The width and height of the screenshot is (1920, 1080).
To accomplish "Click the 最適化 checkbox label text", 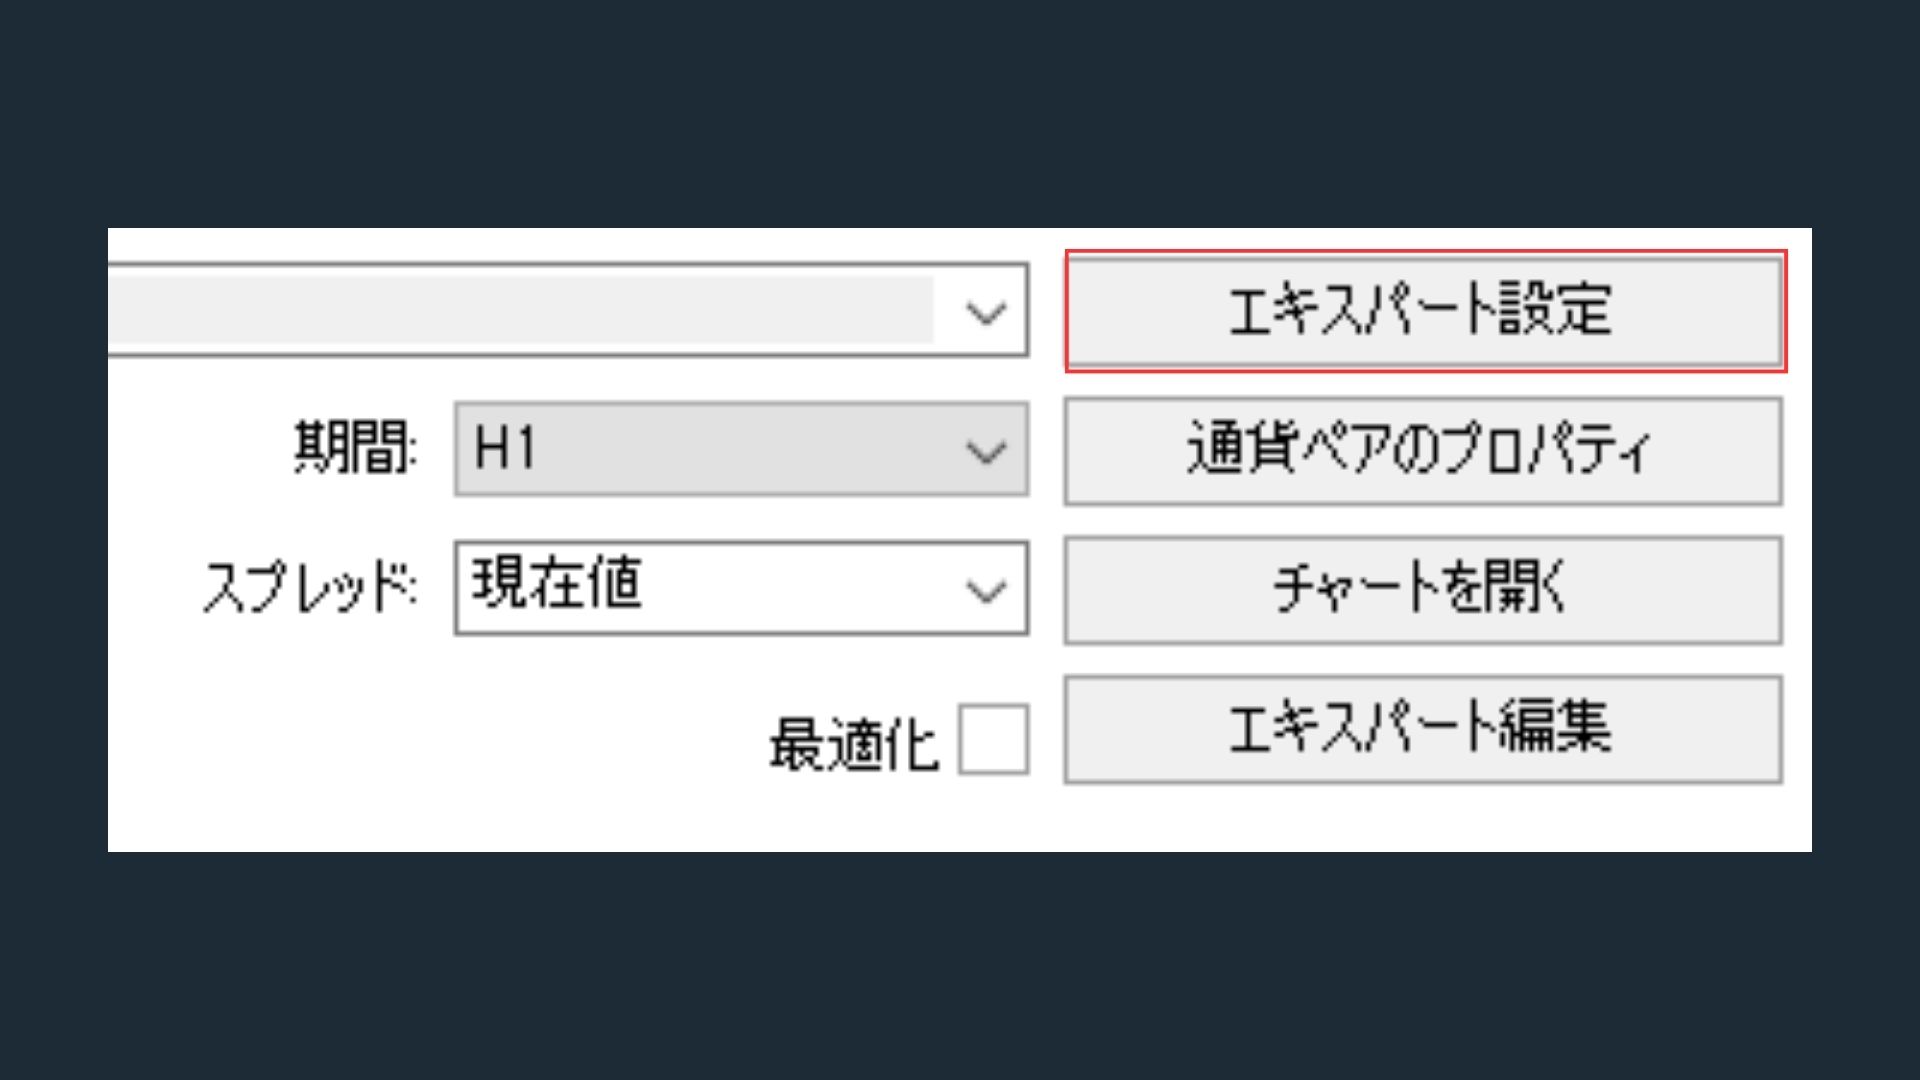I will (854, 744).
